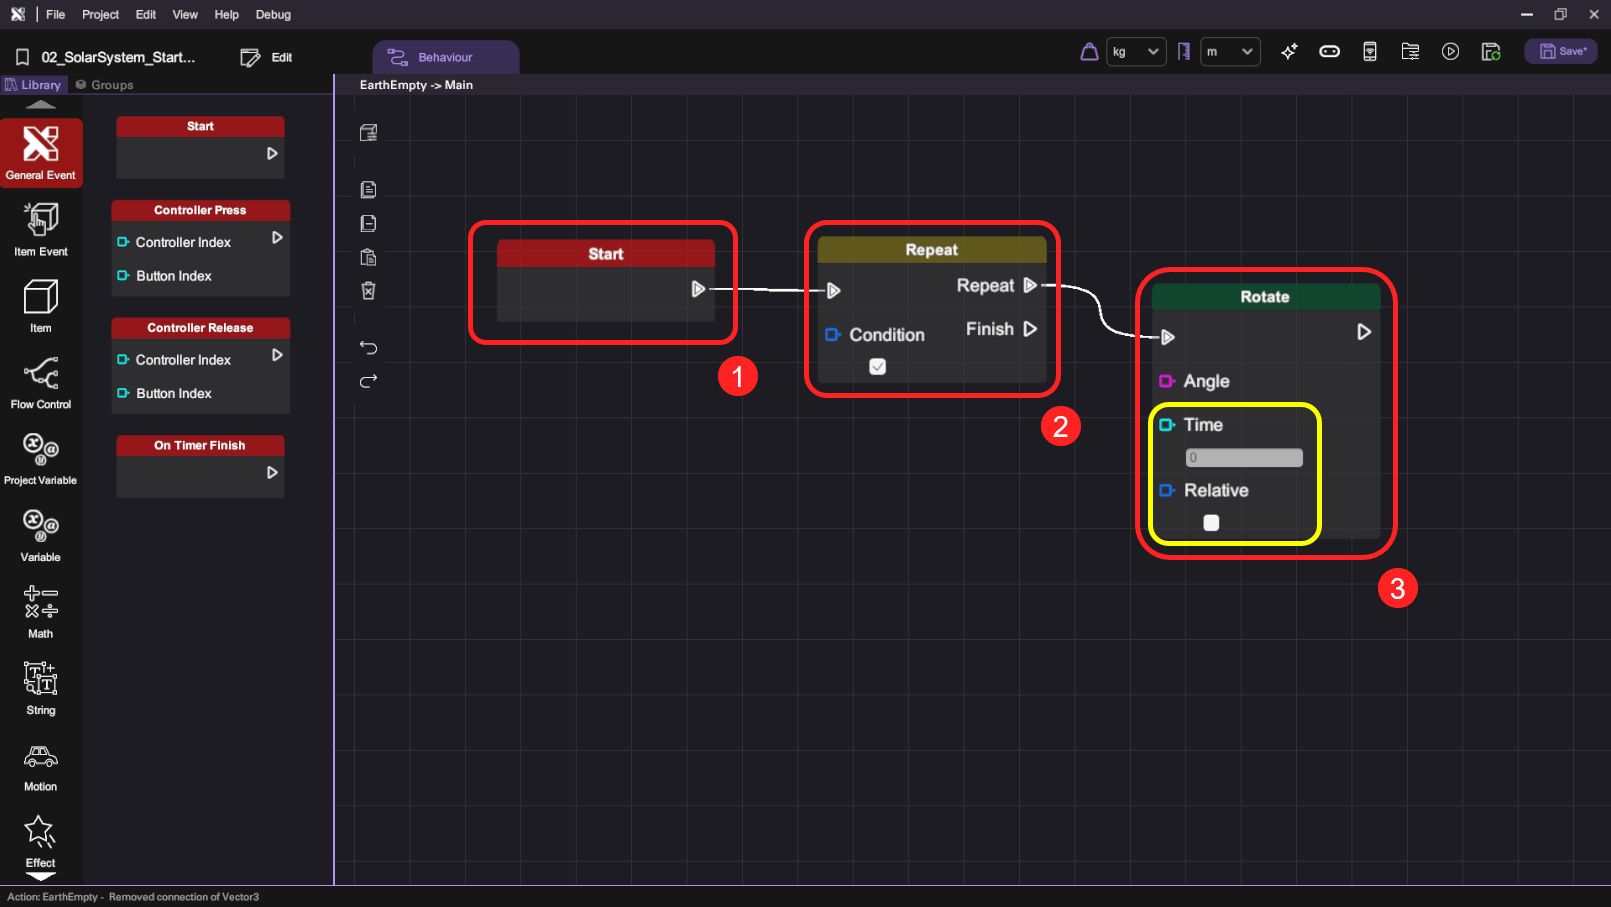Screen dimensions: 1611x907
Task: Open the Debug menu
Action: (273, 15)
